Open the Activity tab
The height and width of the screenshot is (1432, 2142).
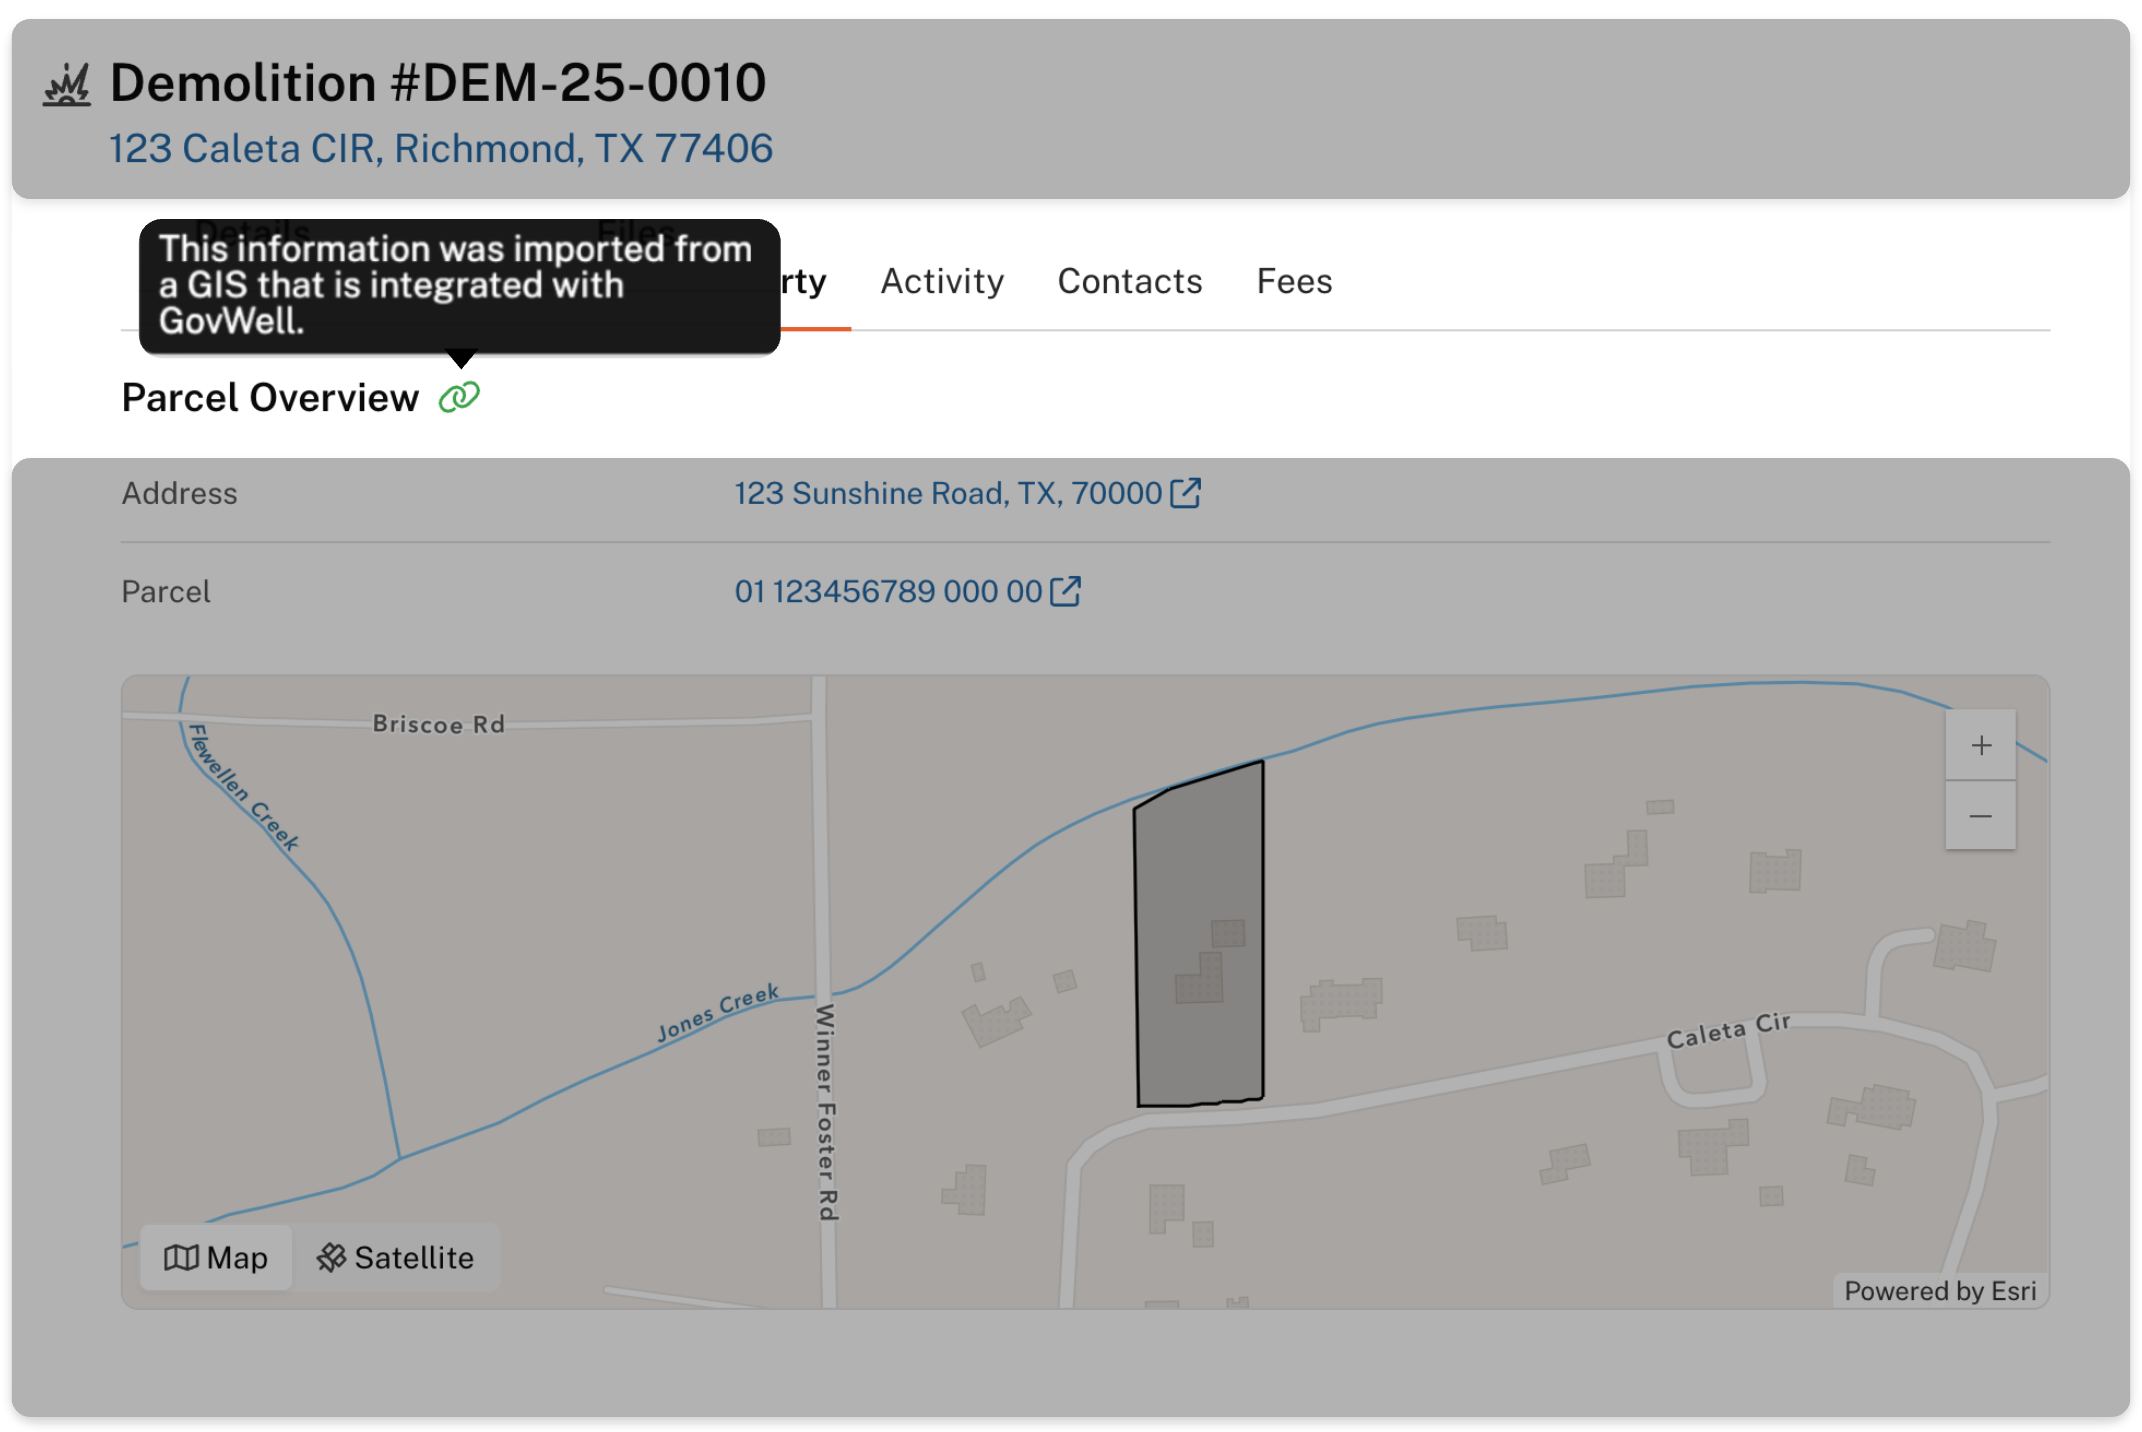pyautogui.click(x=941, y=282)
